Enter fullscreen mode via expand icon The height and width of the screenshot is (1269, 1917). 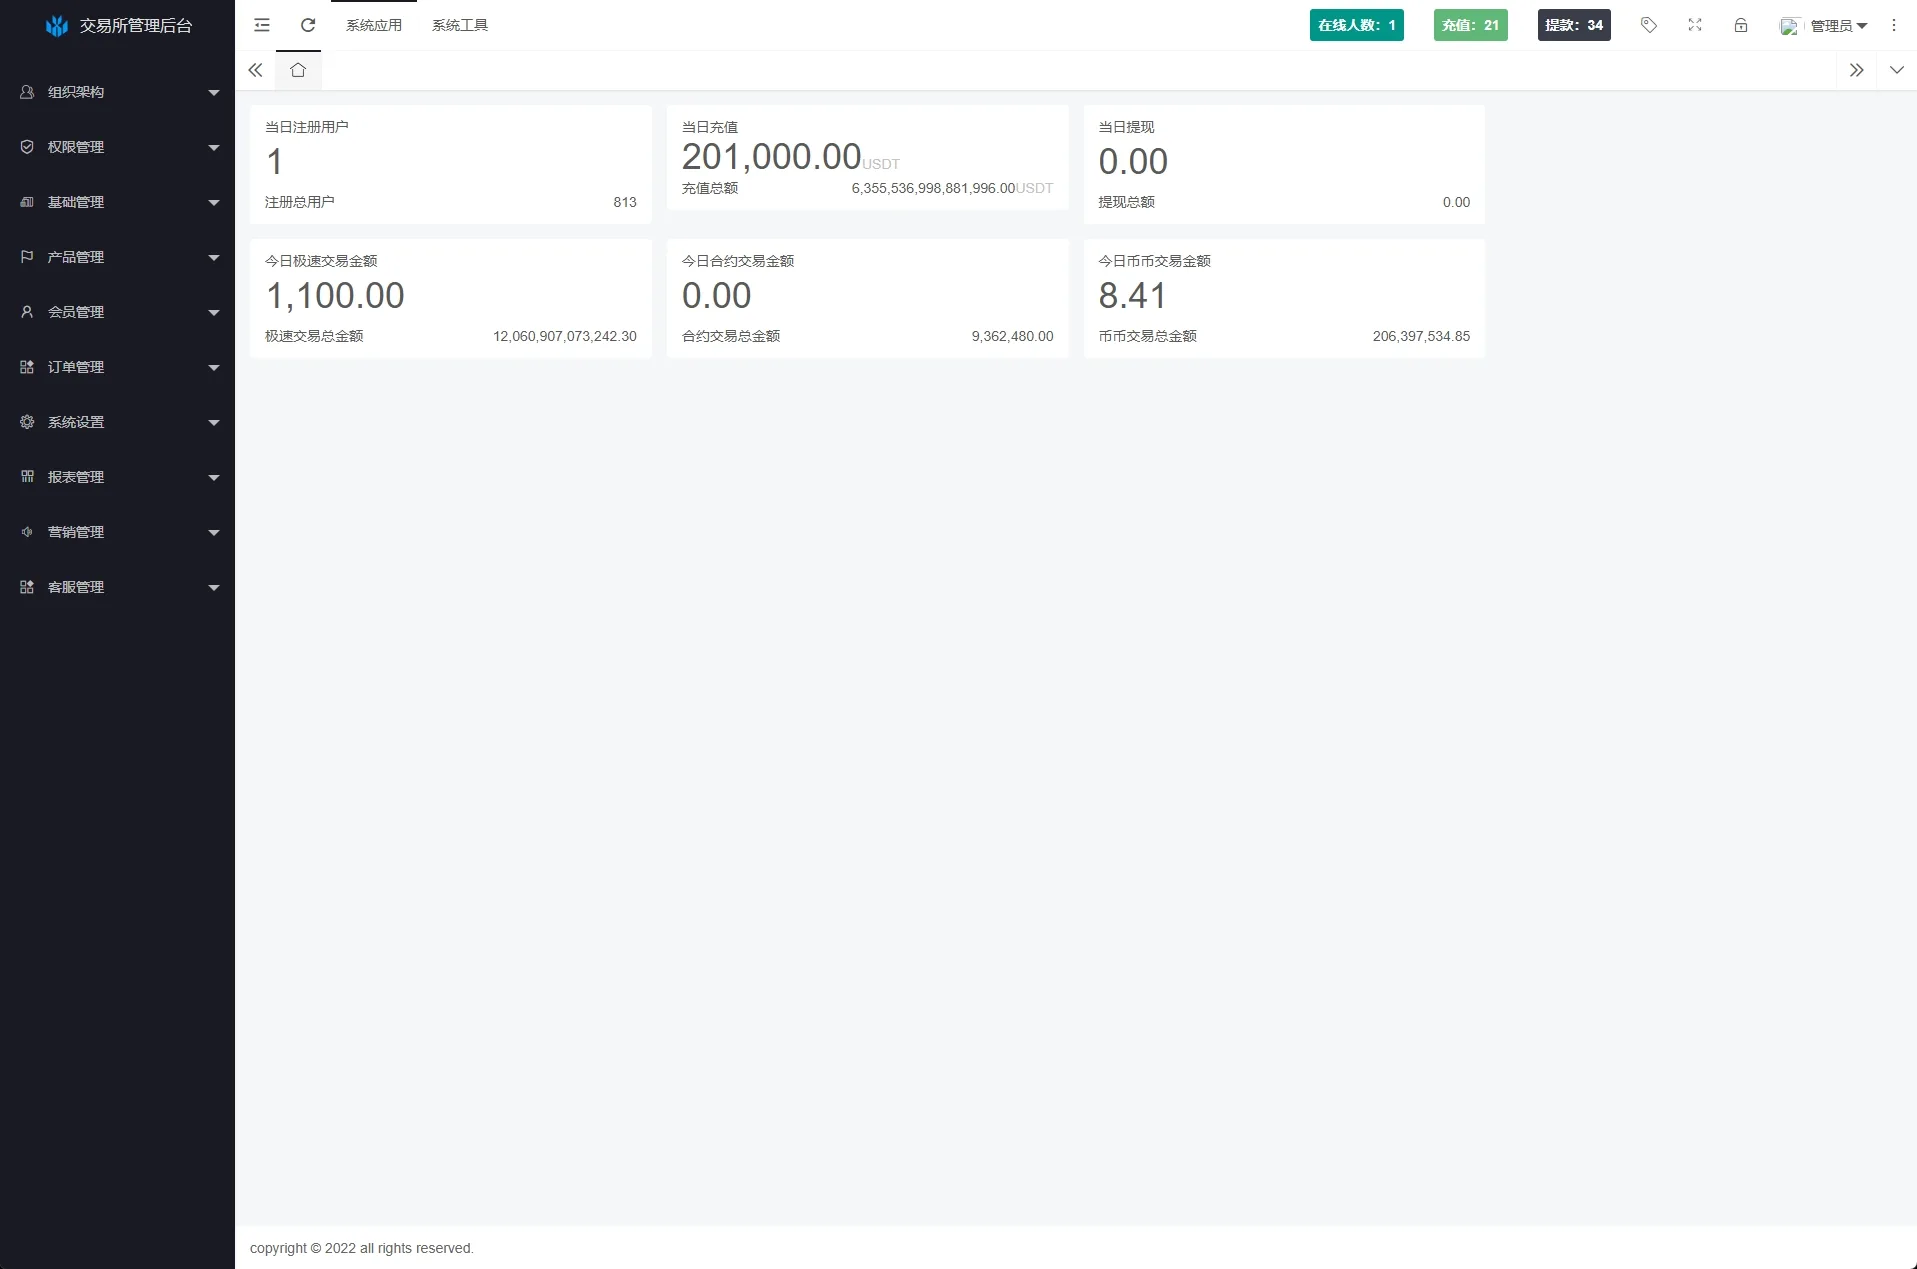pyautogui.click(x=1695, y=25)
